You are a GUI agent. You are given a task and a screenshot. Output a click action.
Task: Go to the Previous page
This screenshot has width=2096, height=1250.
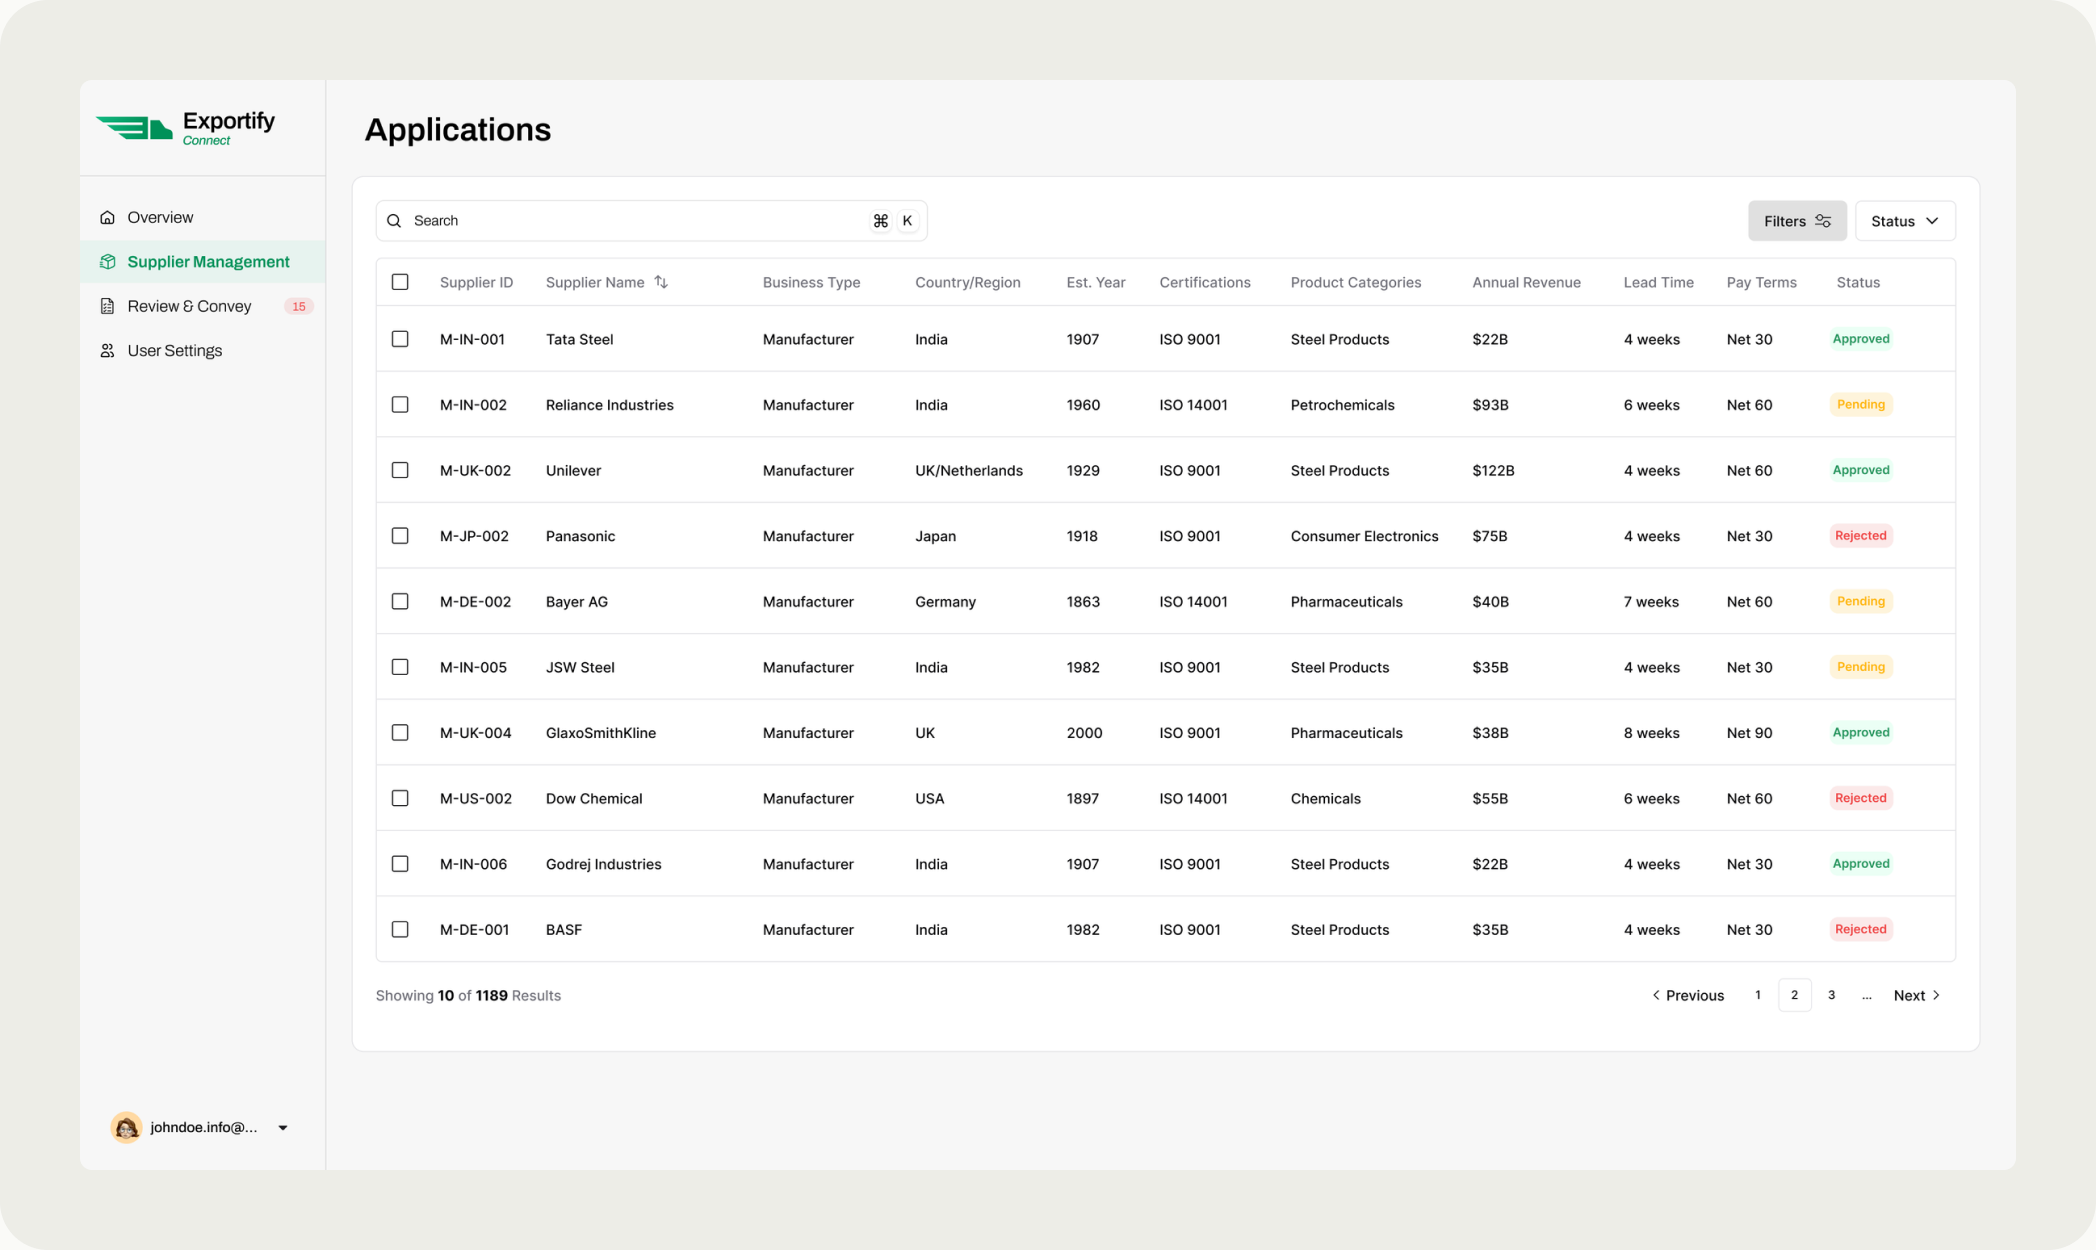[x=1688, y=996]
